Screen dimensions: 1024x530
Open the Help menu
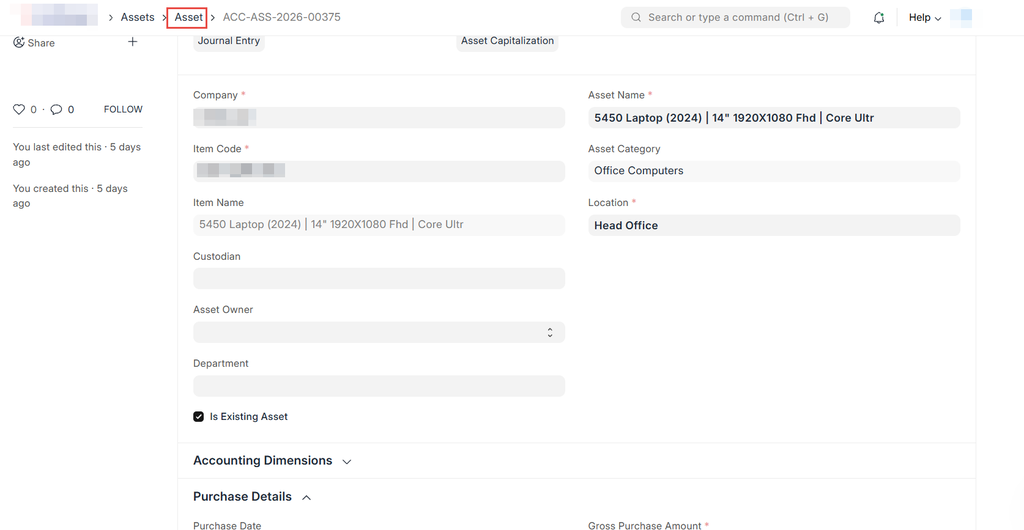pyautogui.click(x=924, y=18)
